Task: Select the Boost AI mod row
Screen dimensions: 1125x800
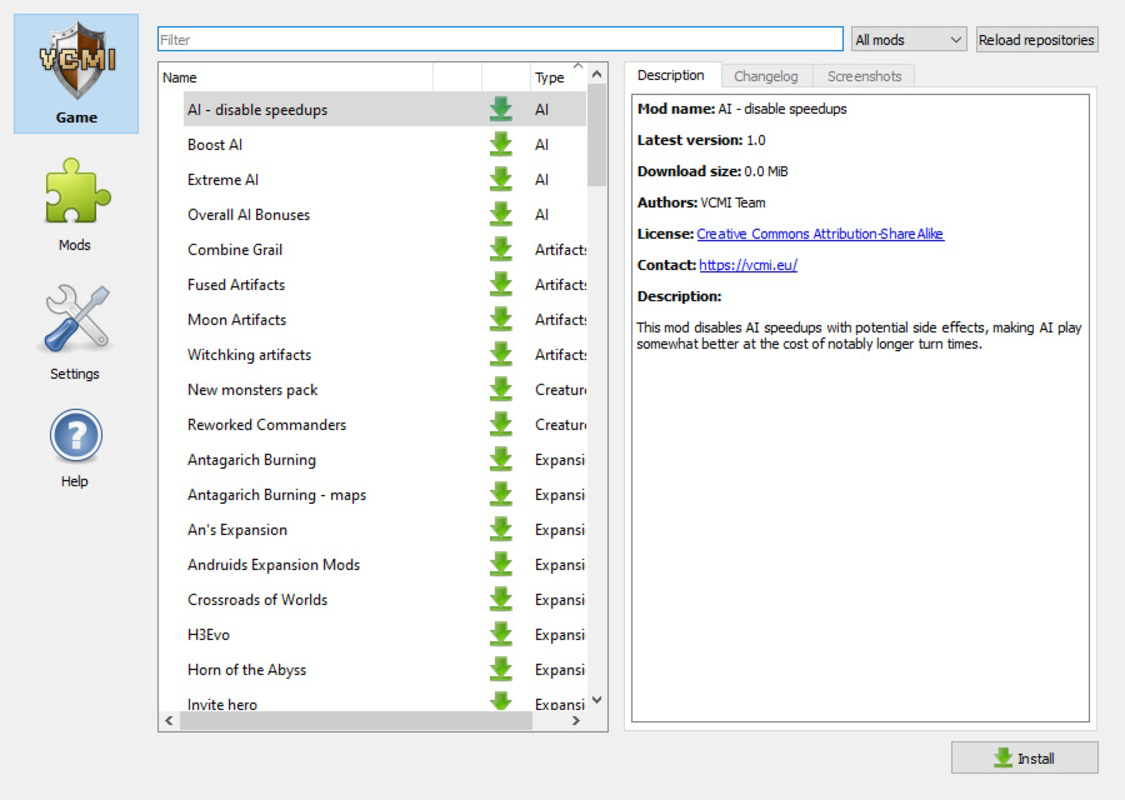Action: tap(385, 144)
